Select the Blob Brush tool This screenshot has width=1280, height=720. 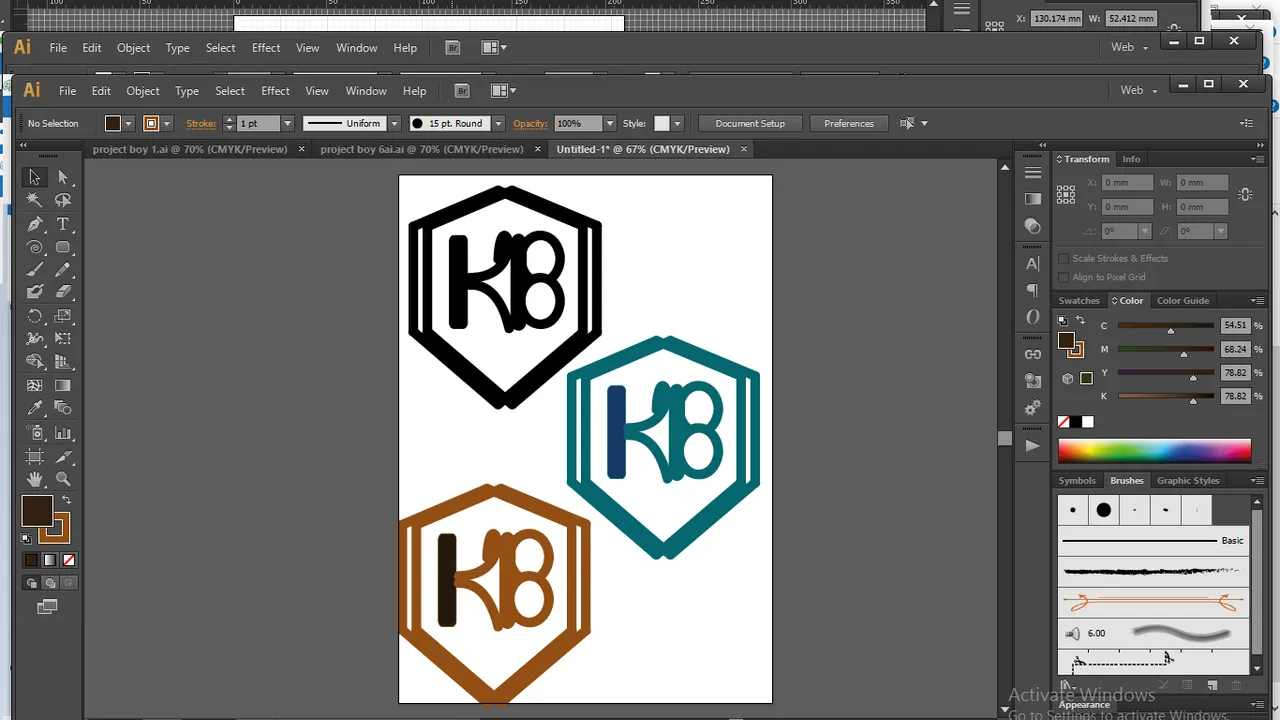pyautogui.click(x=35, y=292)
